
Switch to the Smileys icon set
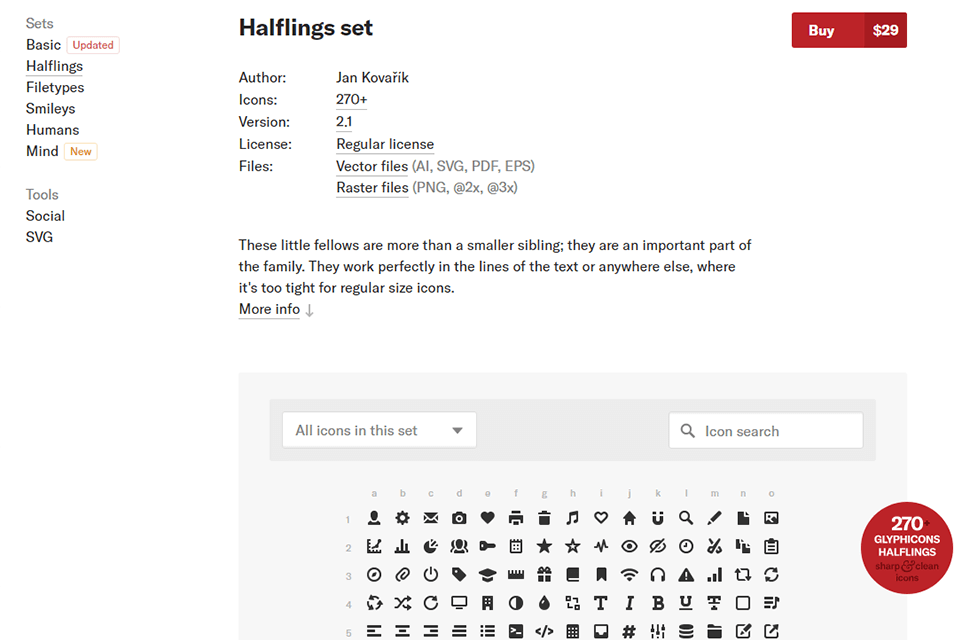[50, 108]
